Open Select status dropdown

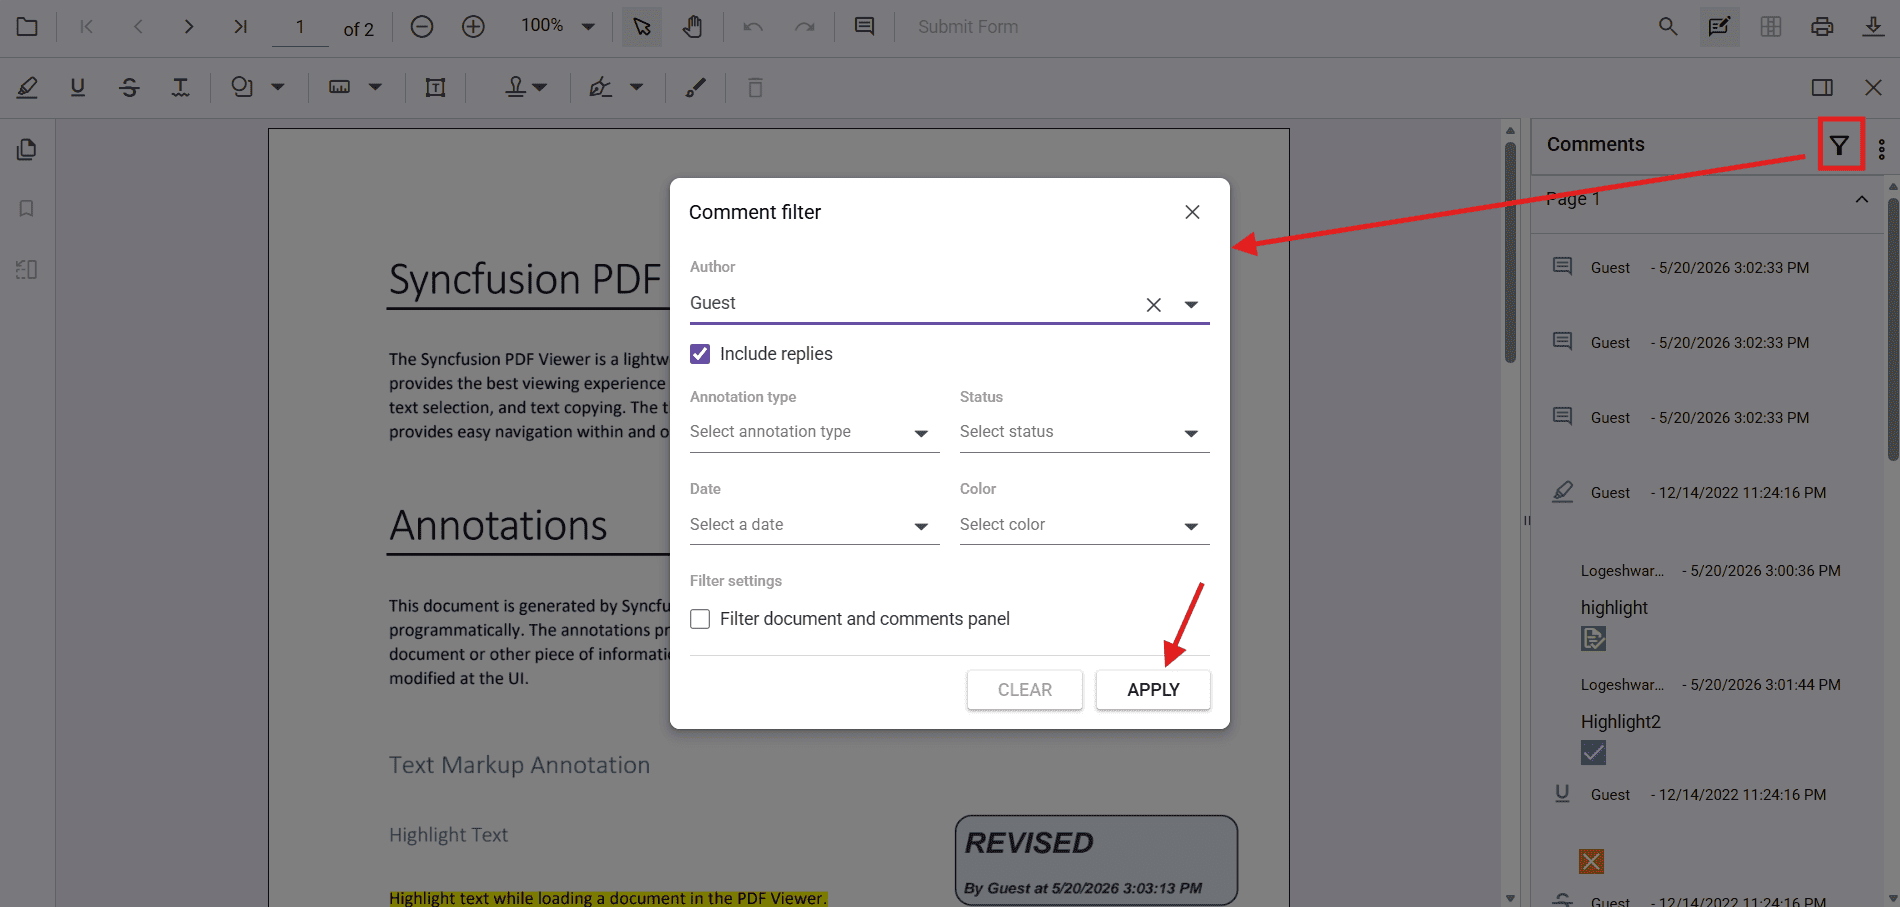click(1084, 432)
